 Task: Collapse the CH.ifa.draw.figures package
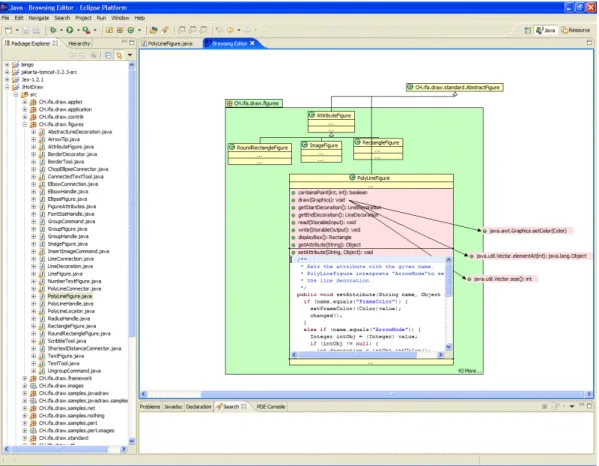pyautogui.click(x=25, y=125)
